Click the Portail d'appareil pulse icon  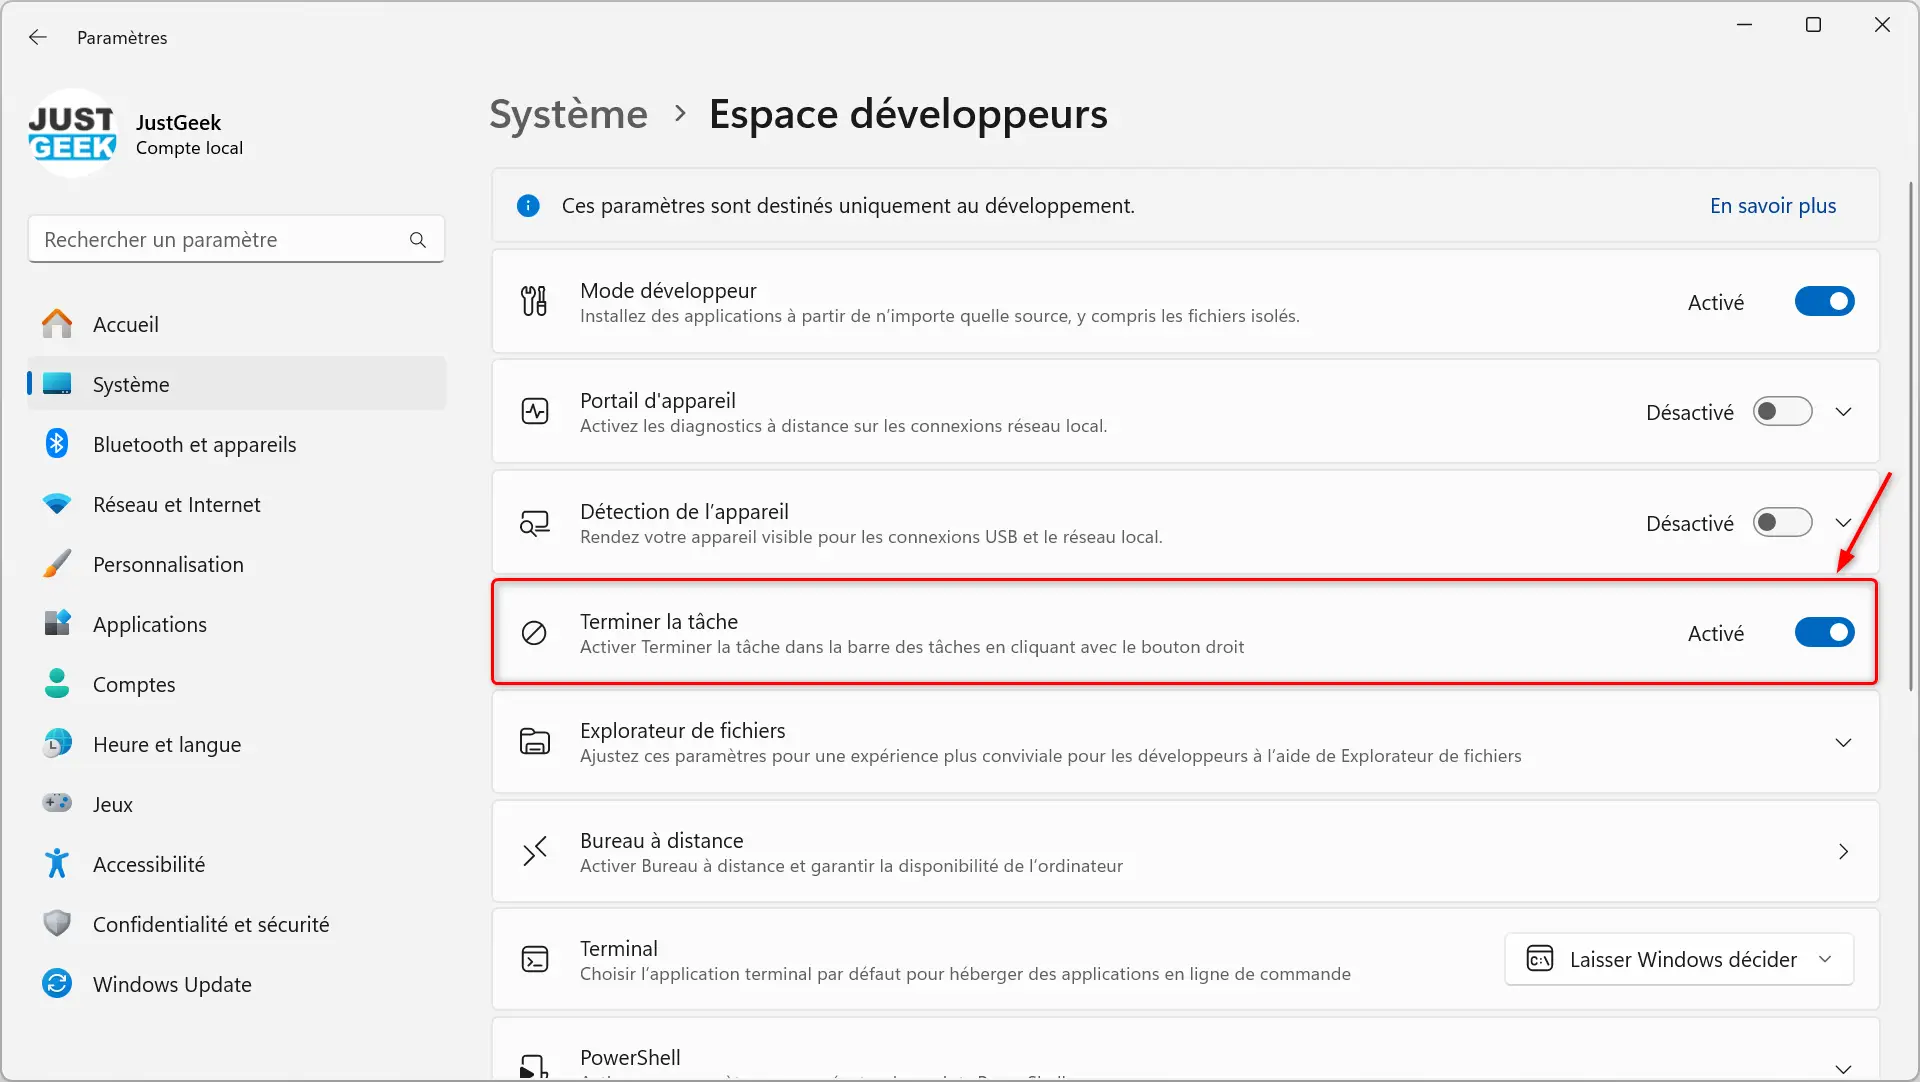(x=535, y=411)
